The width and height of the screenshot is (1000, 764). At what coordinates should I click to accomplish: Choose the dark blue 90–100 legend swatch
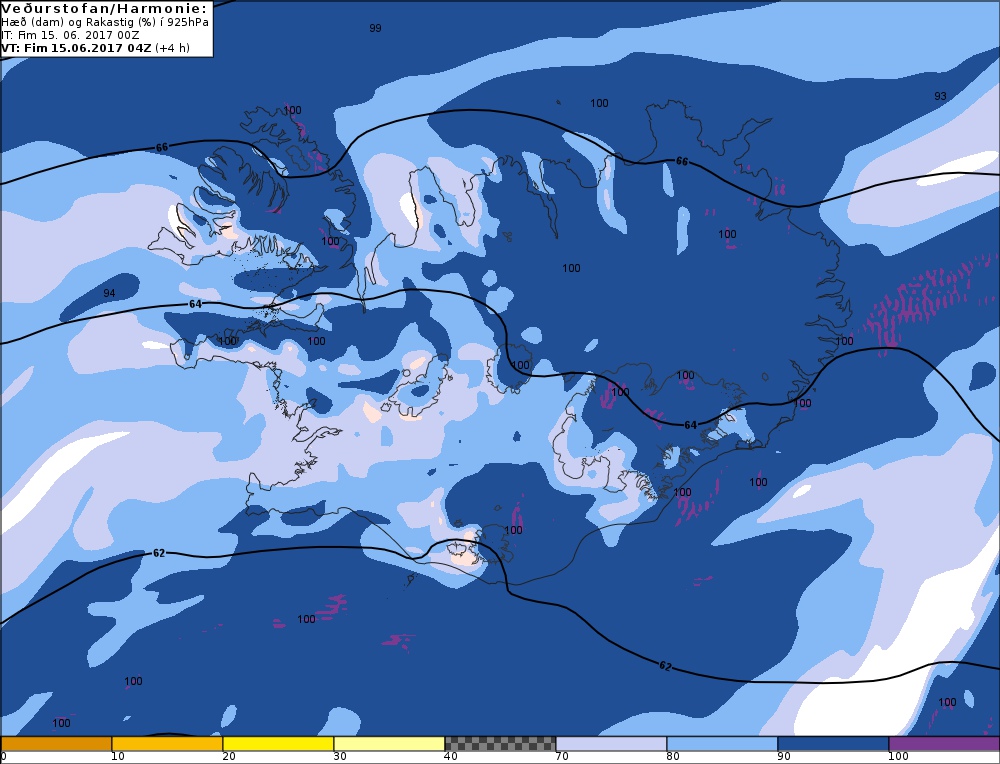(833, 744)
